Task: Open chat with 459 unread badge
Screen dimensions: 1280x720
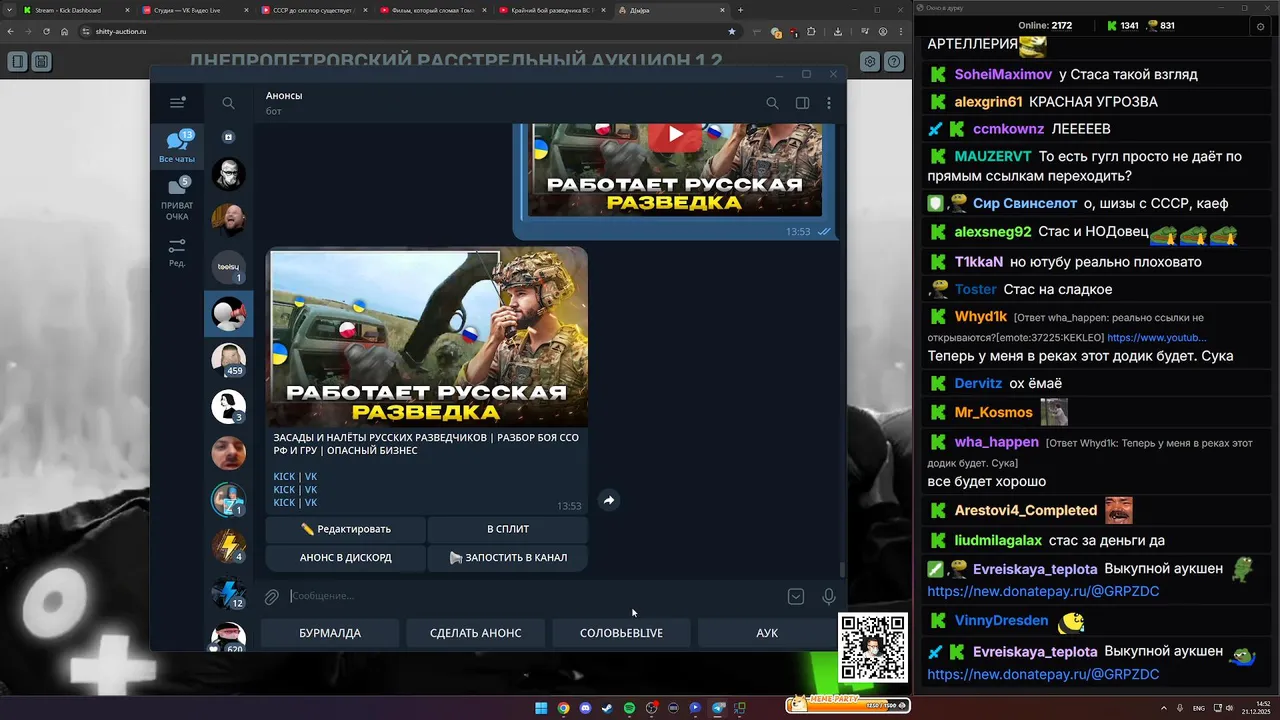Action: (x=229, y=360)
